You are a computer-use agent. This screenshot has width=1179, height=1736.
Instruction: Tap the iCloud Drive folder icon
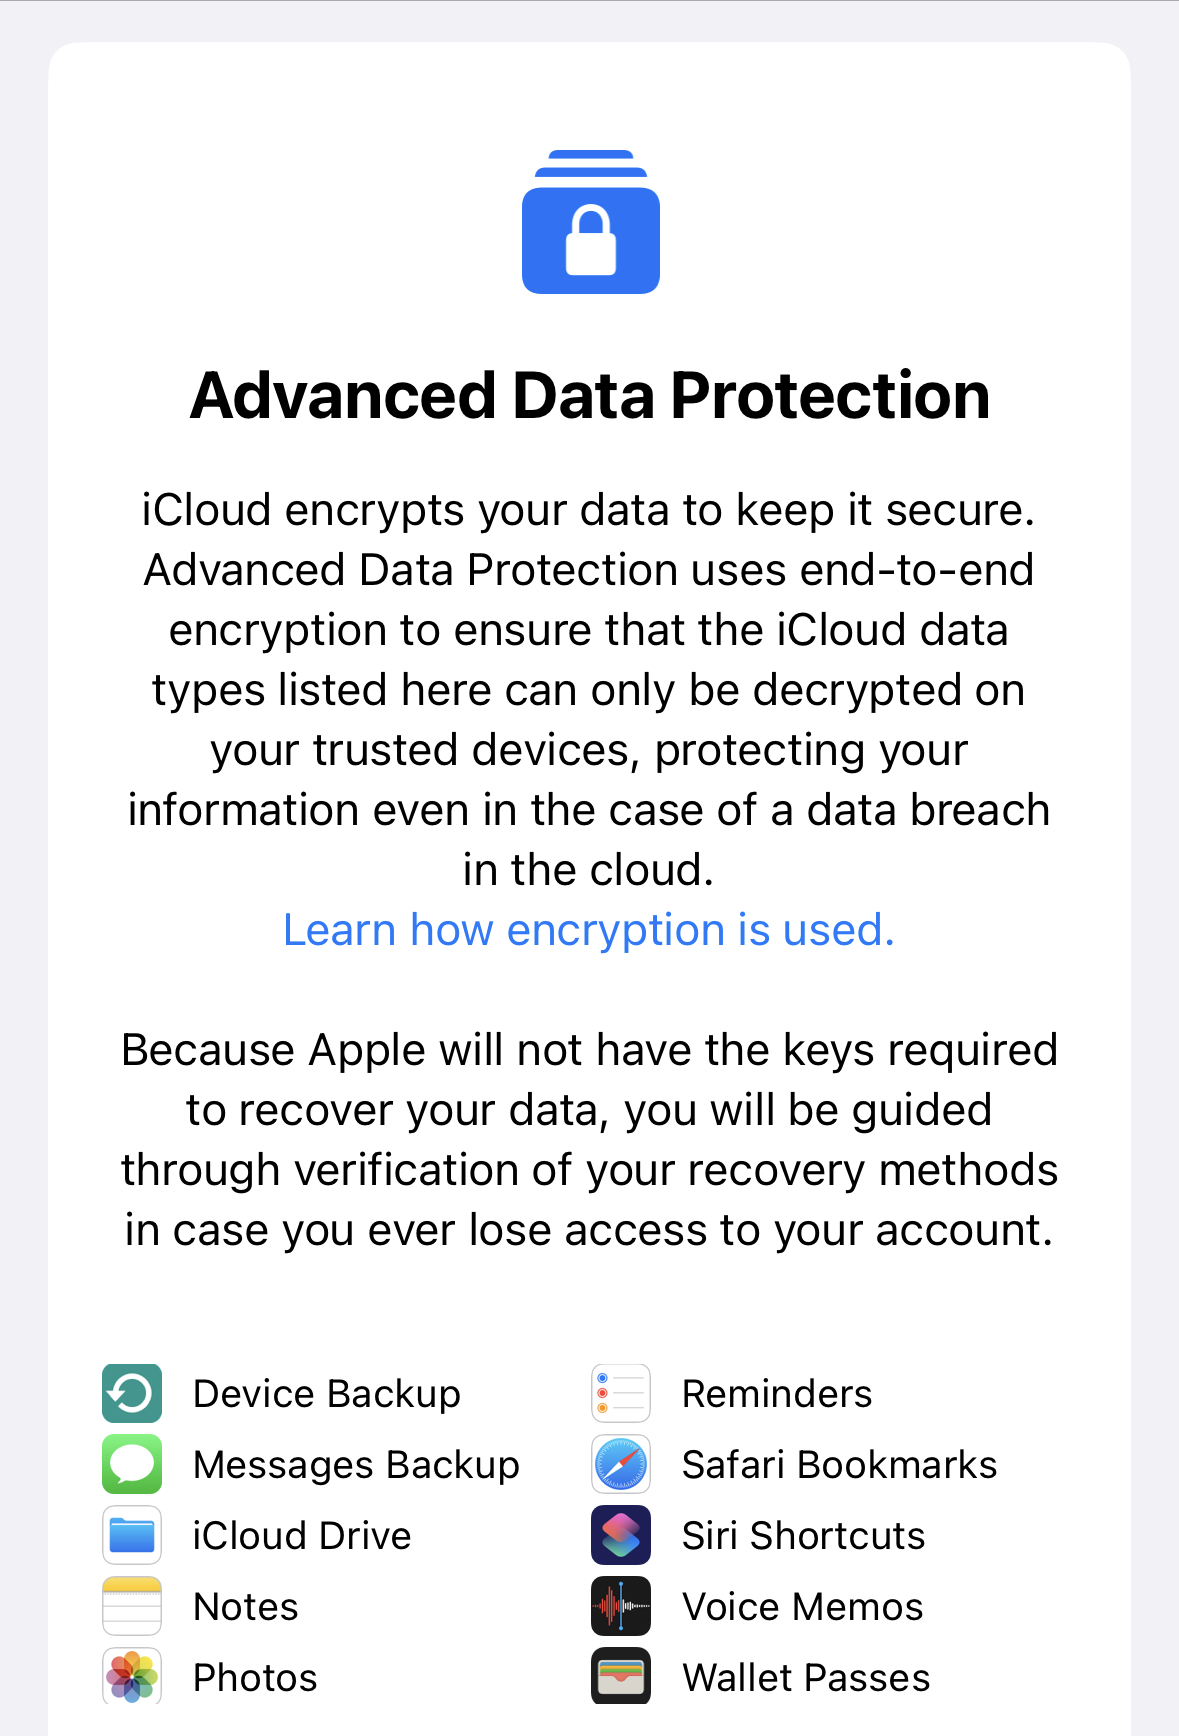click(x=132, y=1535)
